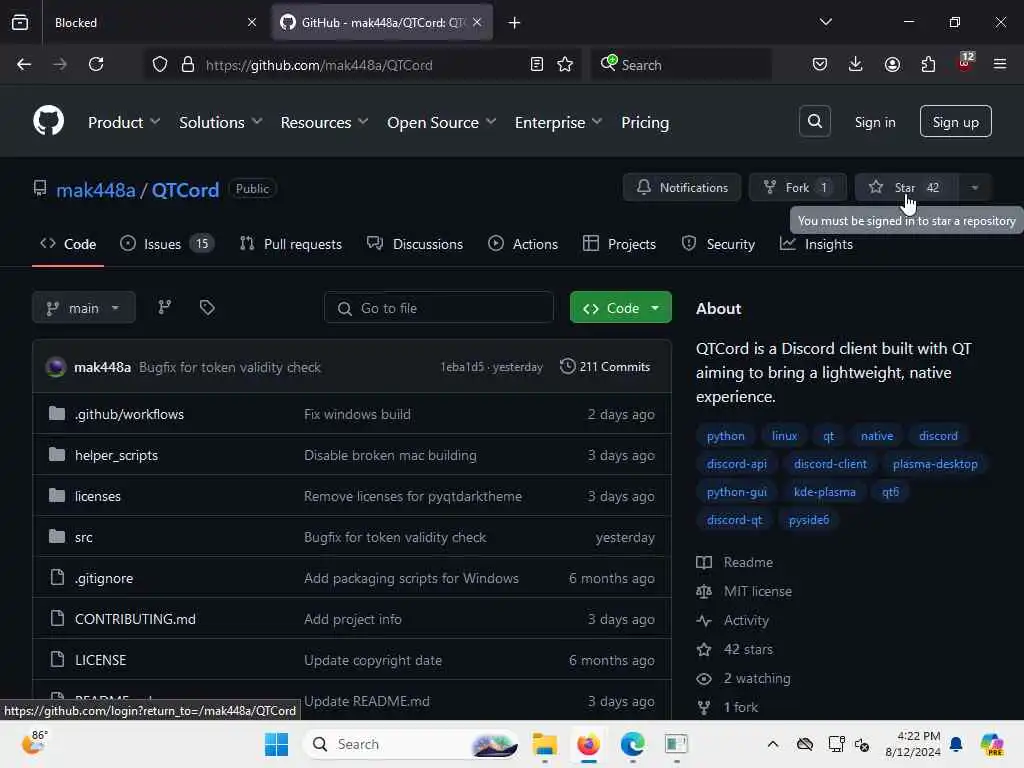Go to the GitHub homepage logo
The image size is (1024, 768).
[48, 121]
